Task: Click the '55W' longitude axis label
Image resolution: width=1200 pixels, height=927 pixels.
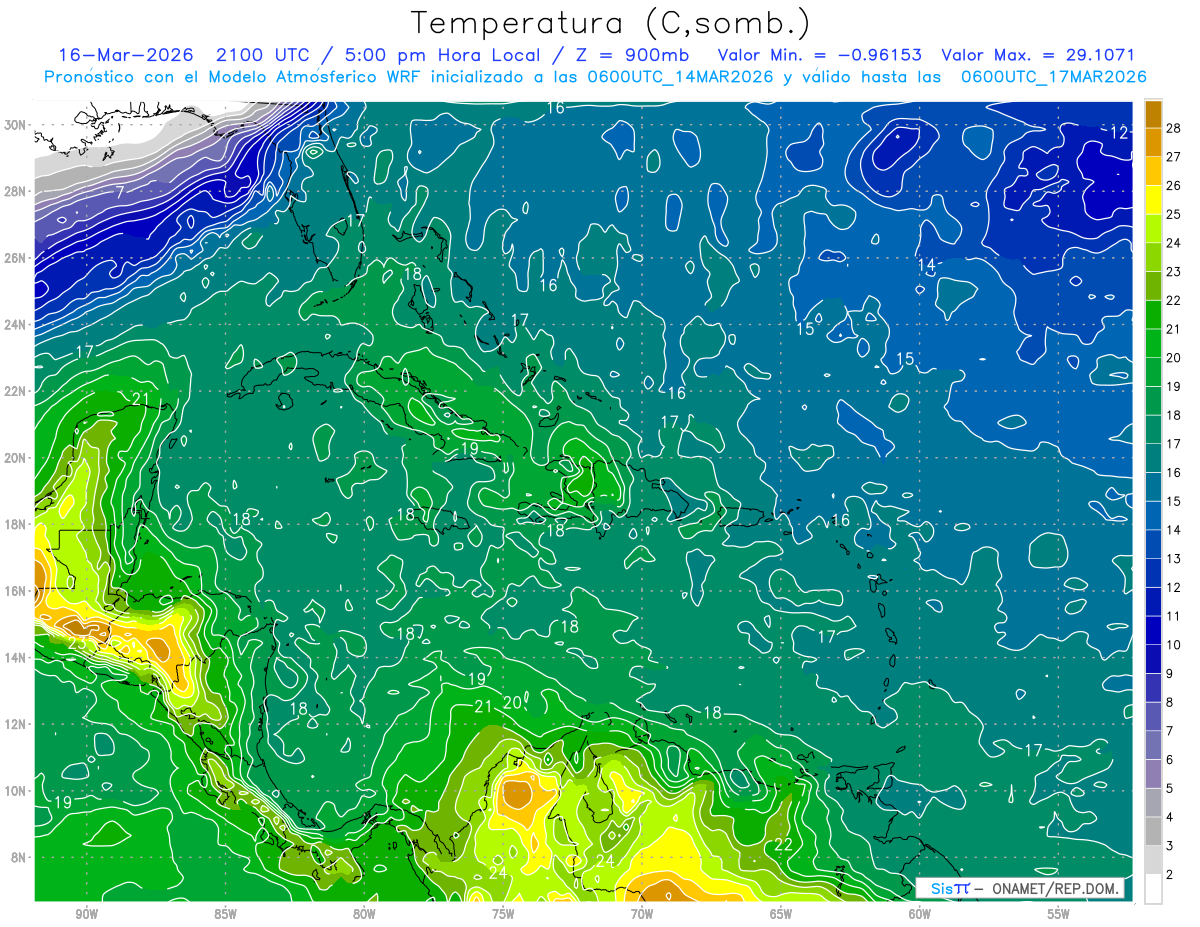Action: click(x=1059, y=914)
